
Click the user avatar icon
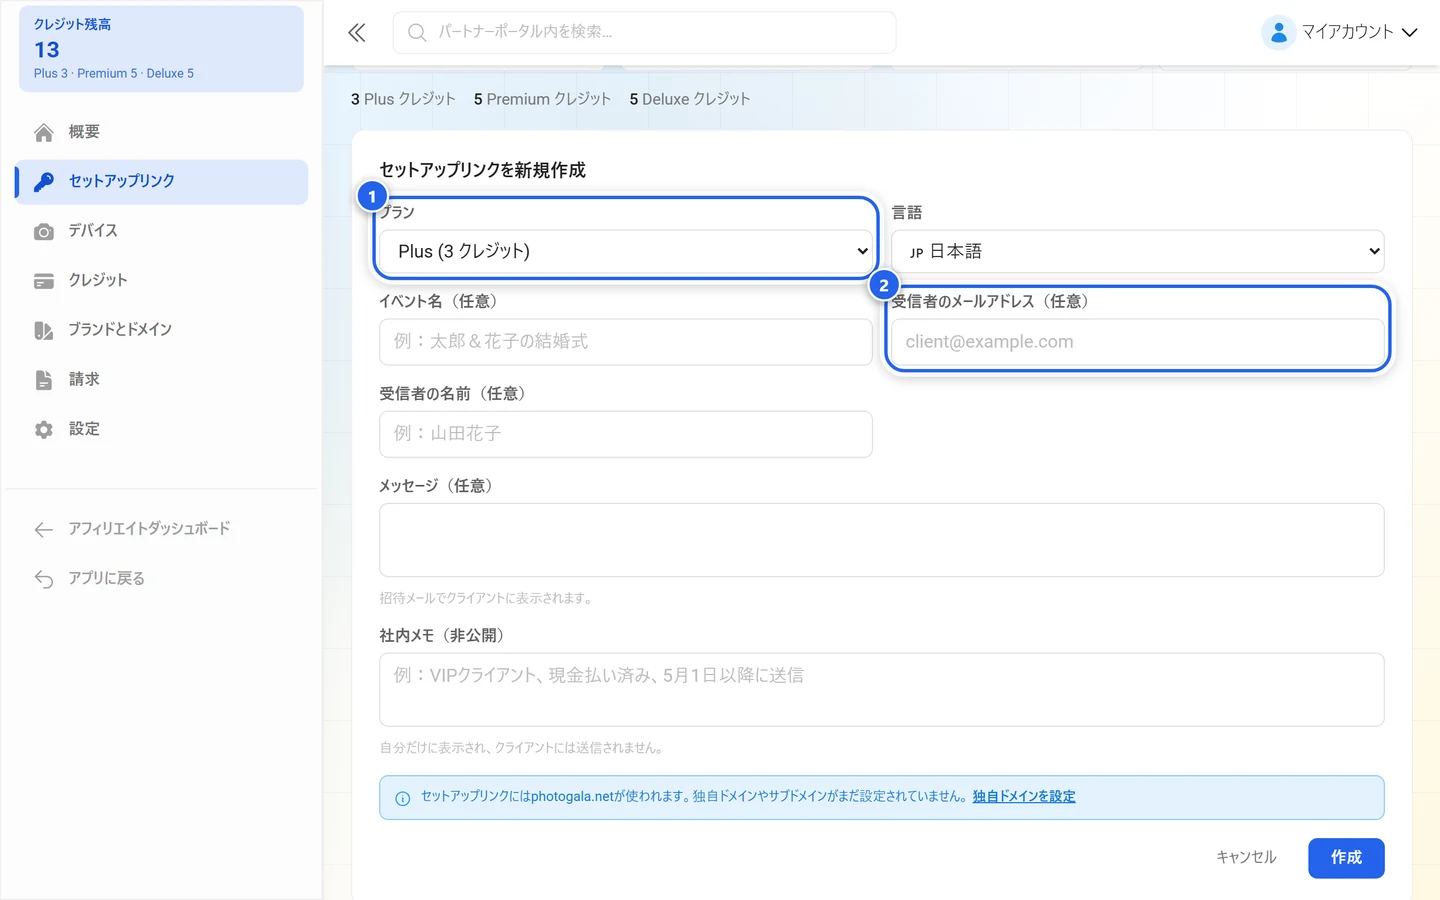pyautogui.click(x=1278, y=32)
